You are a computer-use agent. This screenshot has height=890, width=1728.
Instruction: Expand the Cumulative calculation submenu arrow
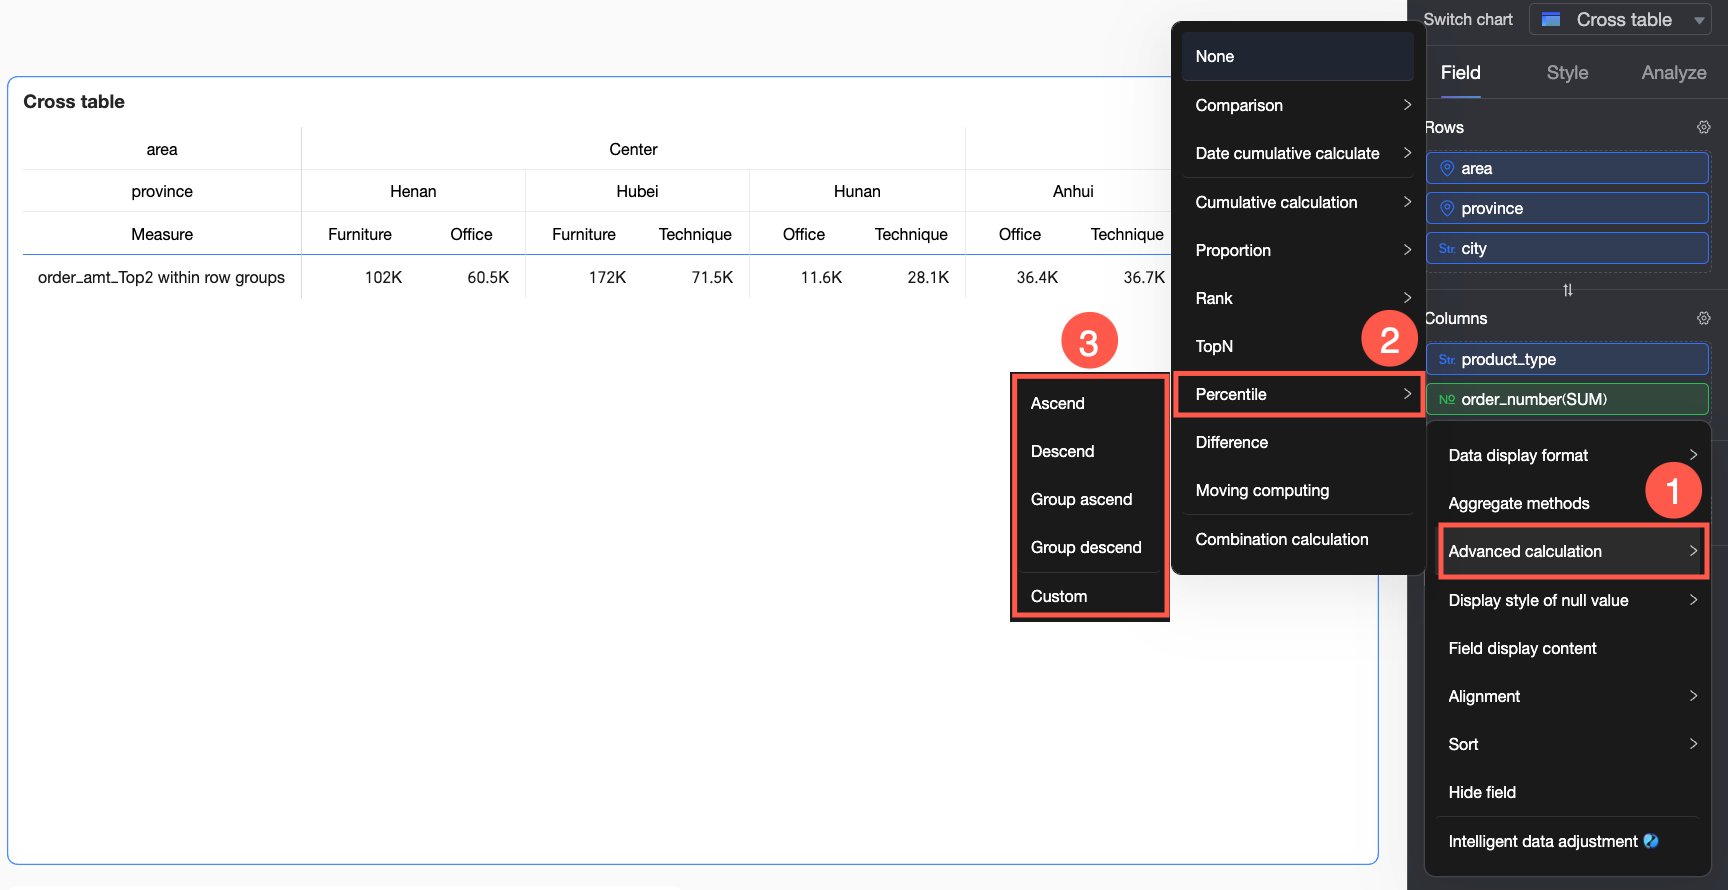click(1407, 202)
